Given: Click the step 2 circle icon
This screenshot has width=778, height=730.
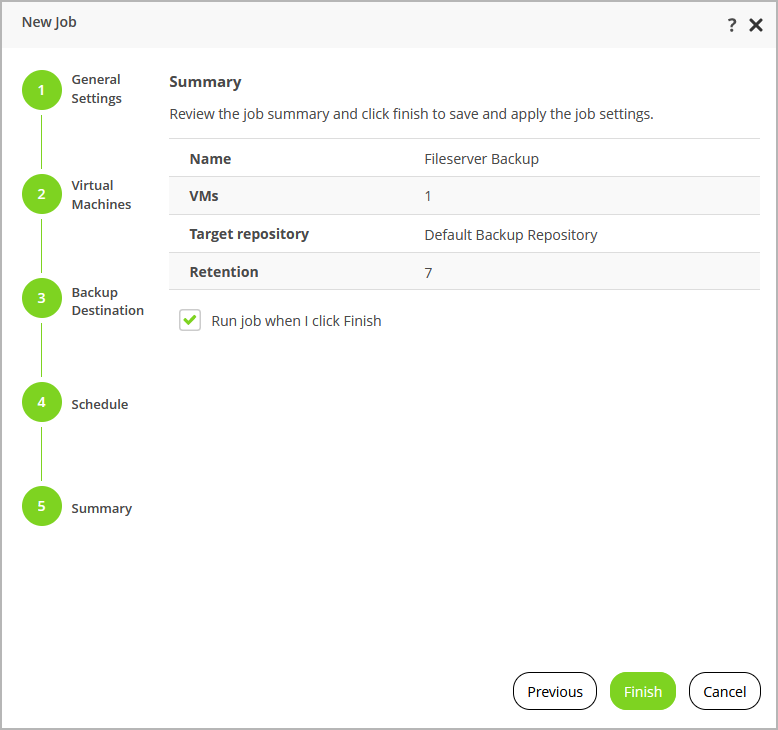Looking at the screenshot, I should click(x=41, y=194).
